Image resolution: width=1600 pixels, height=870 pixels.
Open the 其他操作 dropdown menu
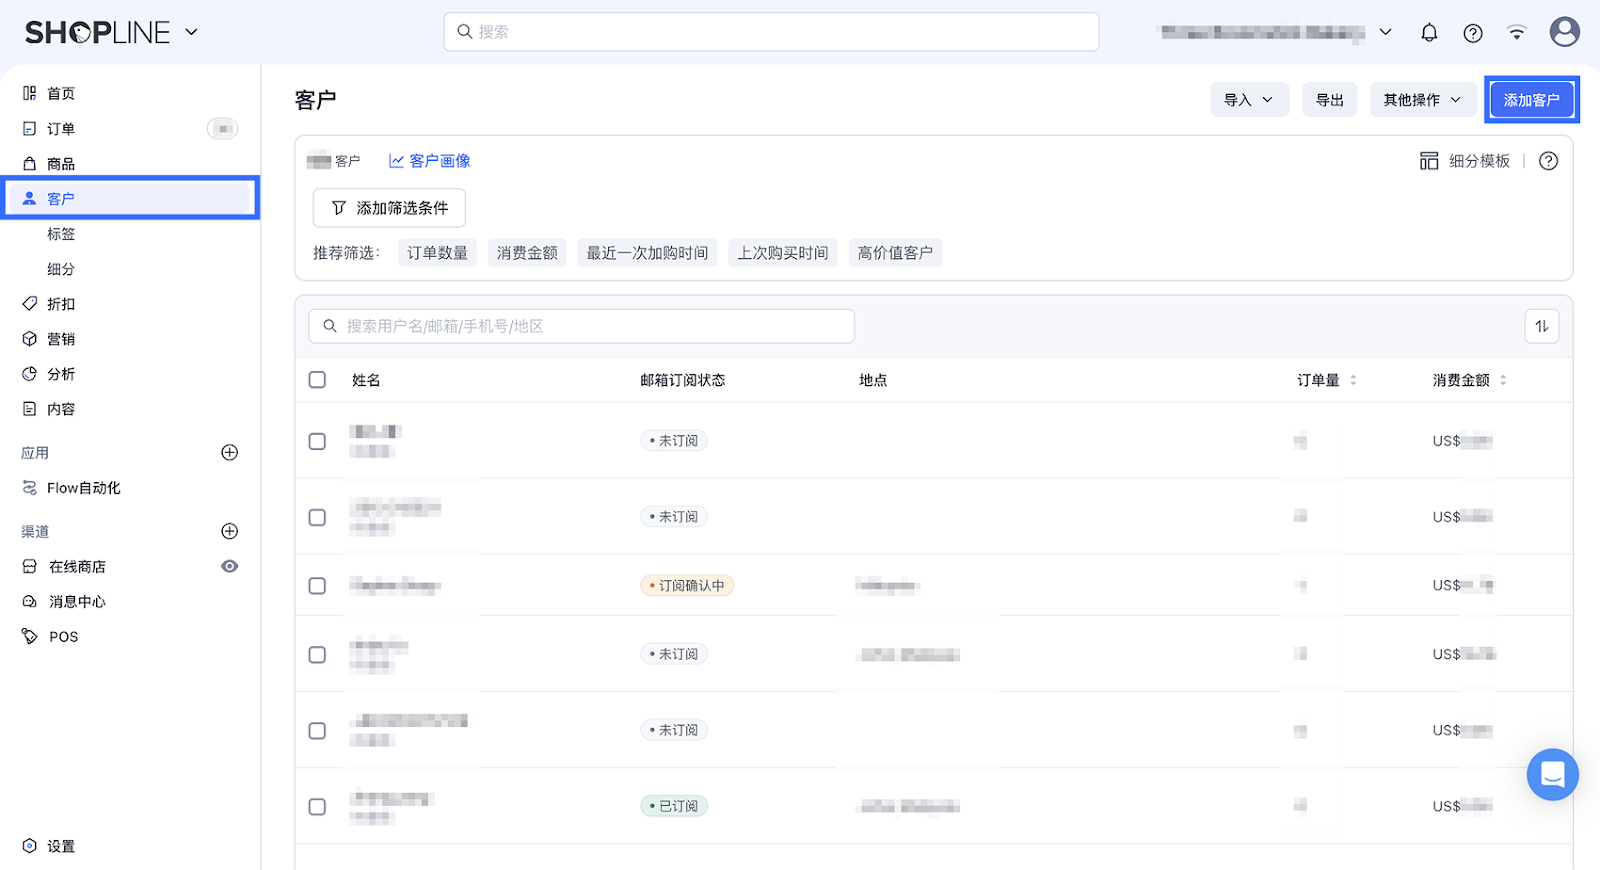click(1421, 100)
